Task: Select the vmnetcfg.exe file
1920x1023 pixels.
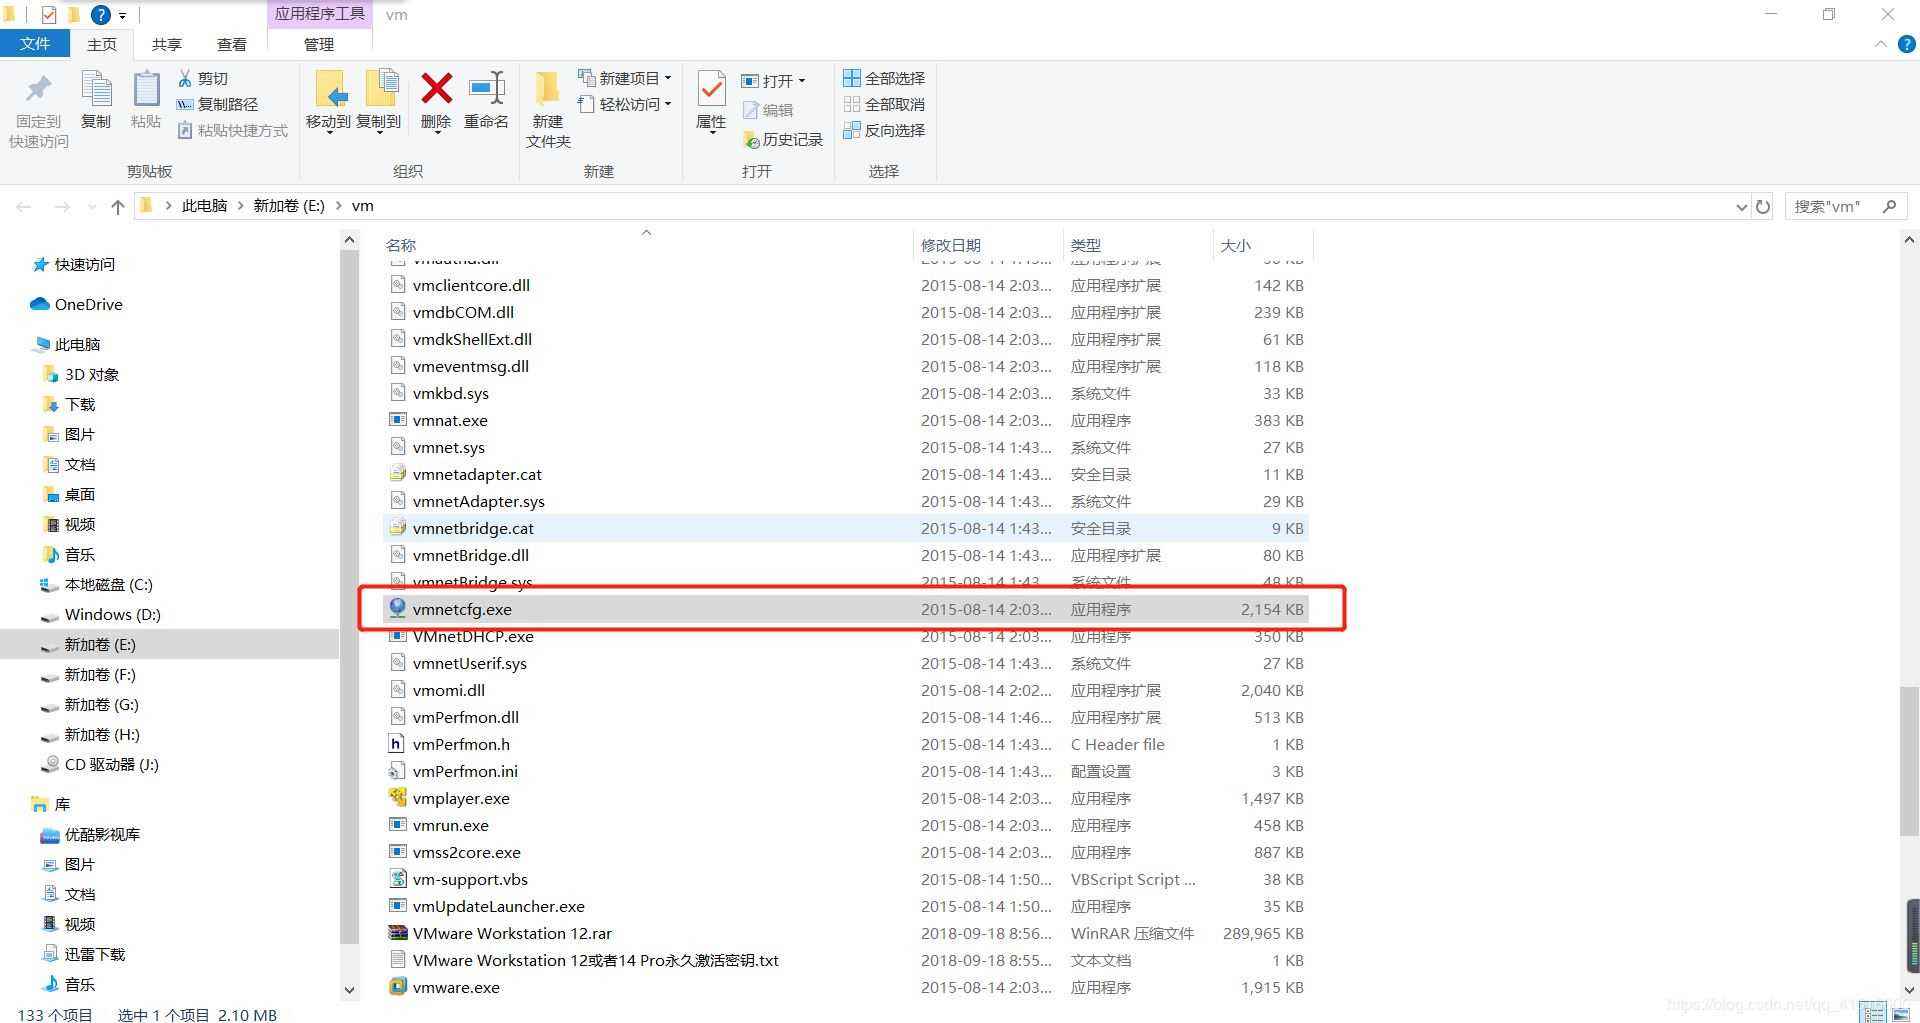Action: click(462, 609)
